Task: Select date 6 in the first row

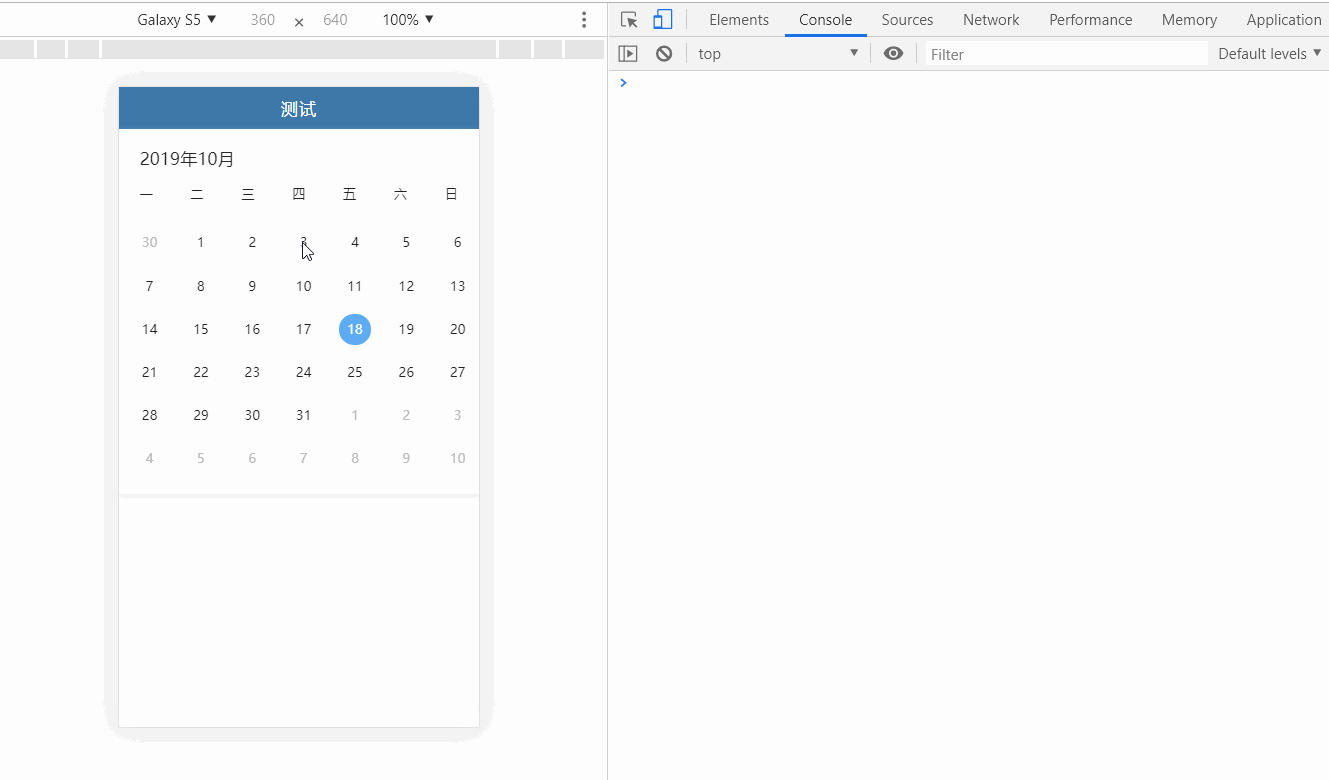Action: pyautogui.click(x=457, y=242)
